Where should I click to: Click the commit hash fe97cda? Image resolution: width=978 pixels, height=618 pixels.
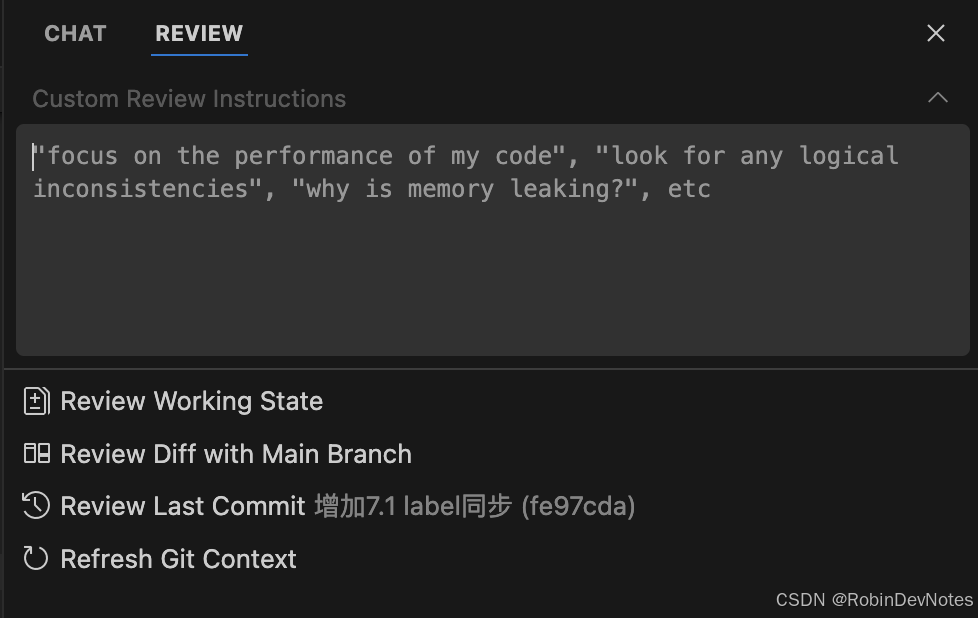[x=578, y=506]
